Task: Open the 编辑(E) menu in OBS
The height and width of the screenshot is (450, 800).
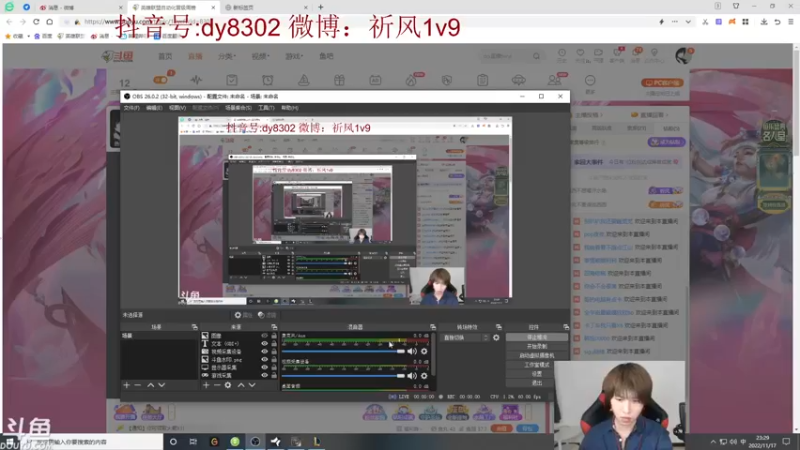Action: (154, 108)
